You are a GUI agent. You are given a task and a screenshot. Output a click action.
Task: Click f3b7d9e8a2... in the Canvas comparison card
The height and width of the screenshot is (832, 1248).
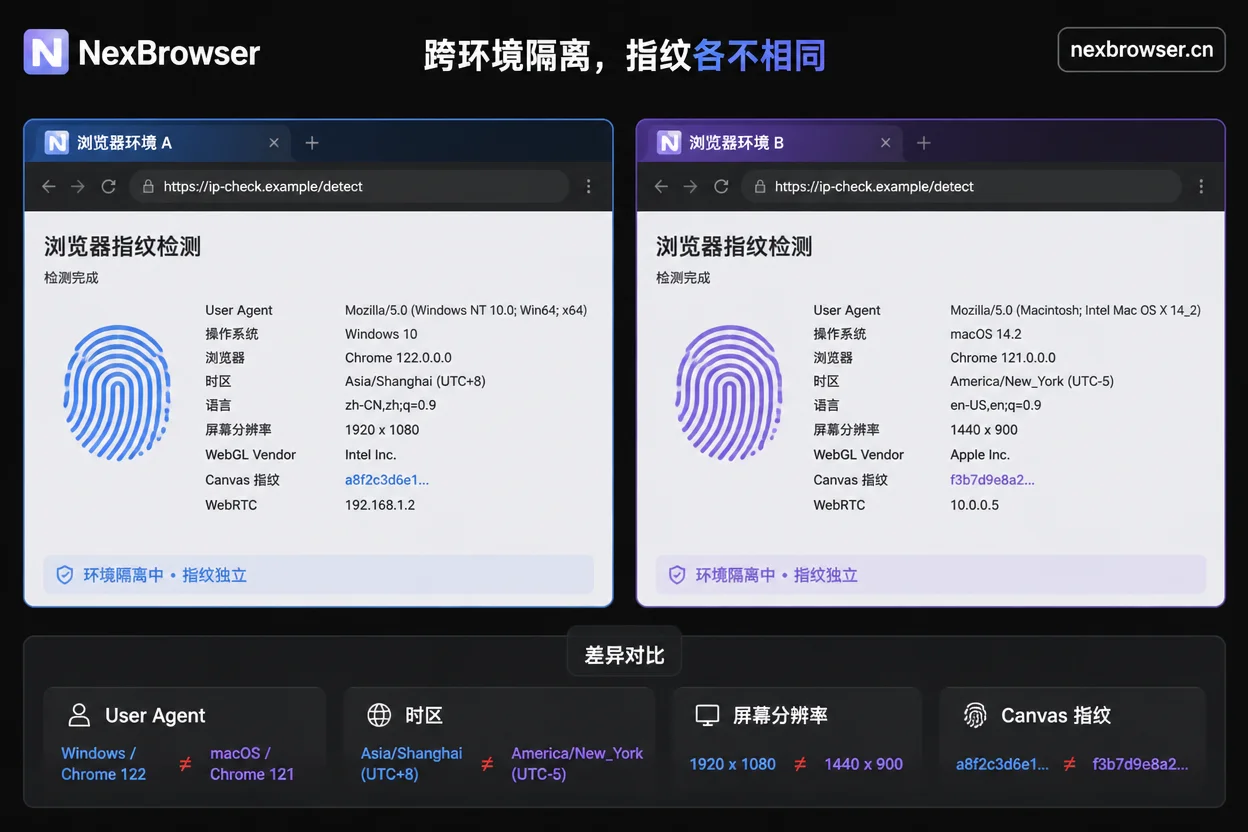(x=1140, y=765)
